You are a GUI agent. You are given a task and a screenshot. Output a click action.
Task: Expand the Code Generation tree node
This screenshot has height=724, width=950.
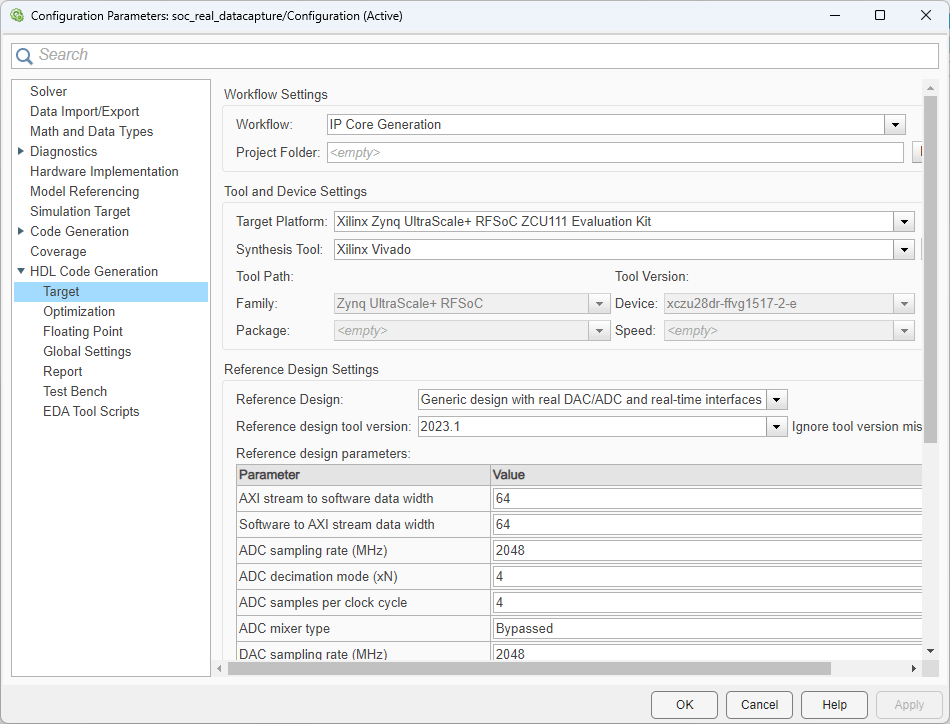tap(21, 231)
